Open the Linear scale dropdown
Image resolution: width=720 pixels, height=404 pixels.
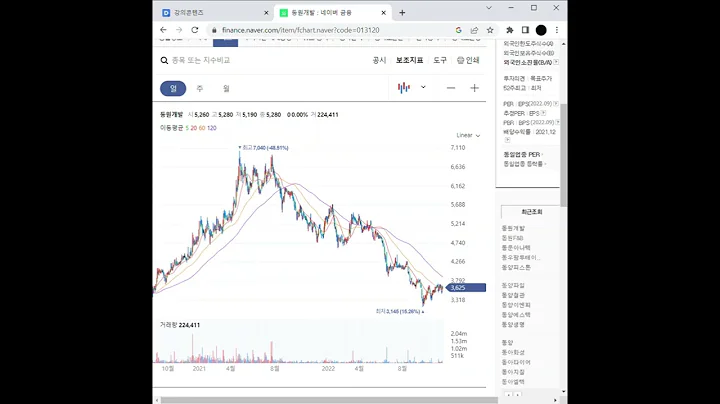[468, 135]
